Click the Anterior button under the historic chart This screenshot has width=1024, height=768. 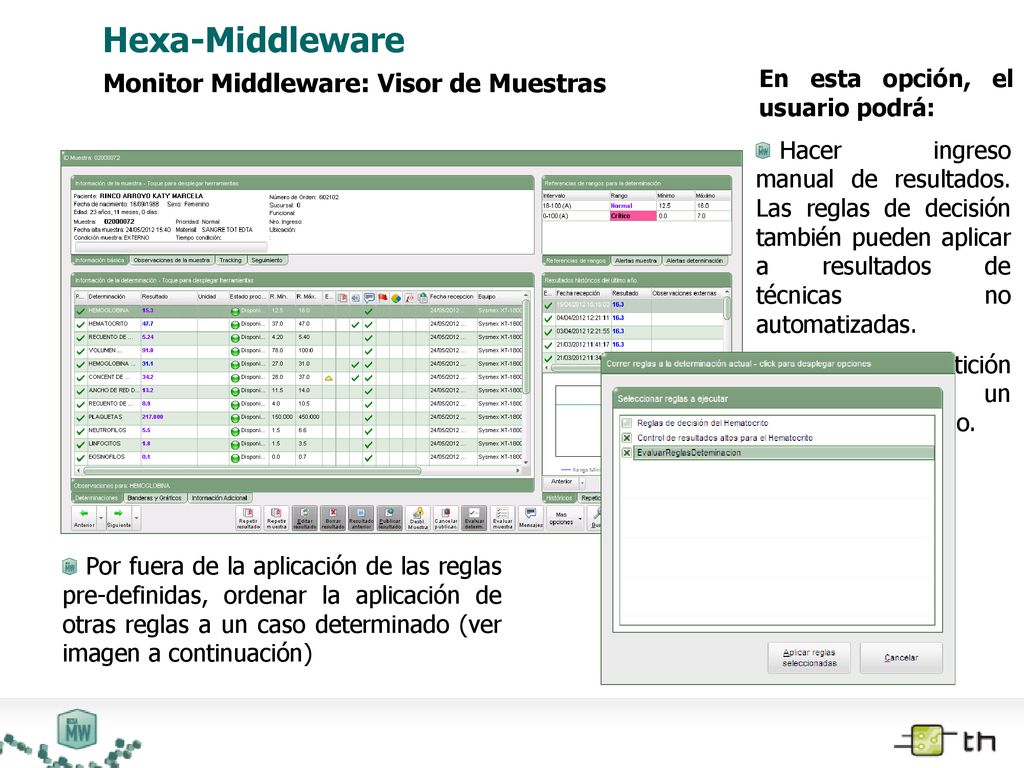pos(562,482)
